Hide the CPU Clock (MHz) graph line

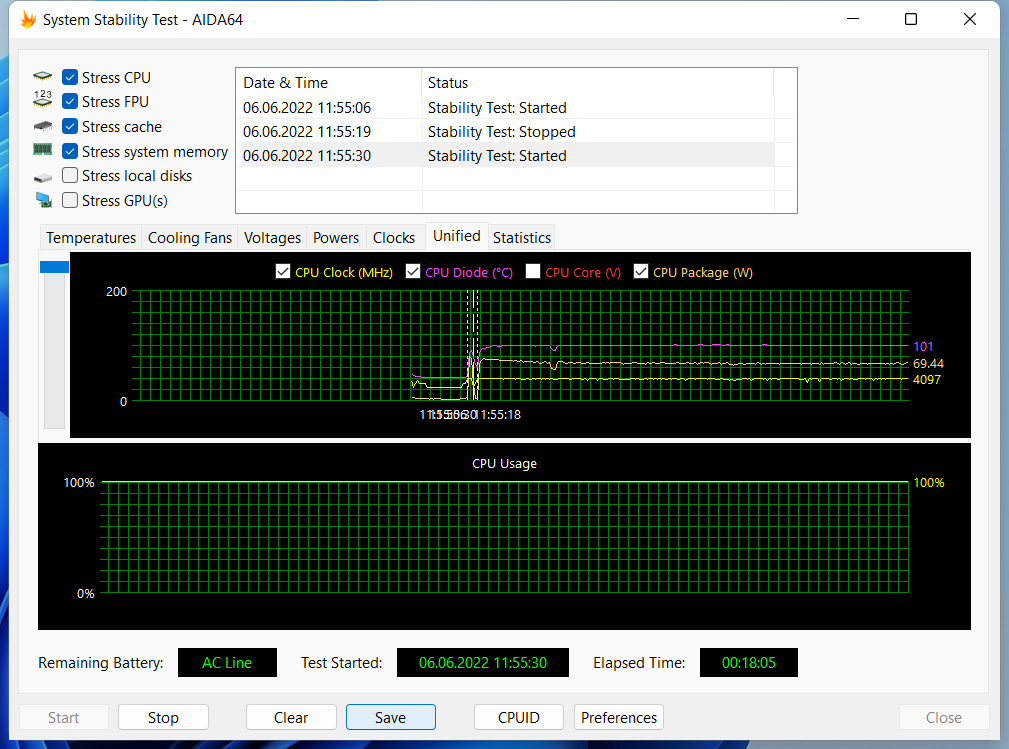[282, 272]
